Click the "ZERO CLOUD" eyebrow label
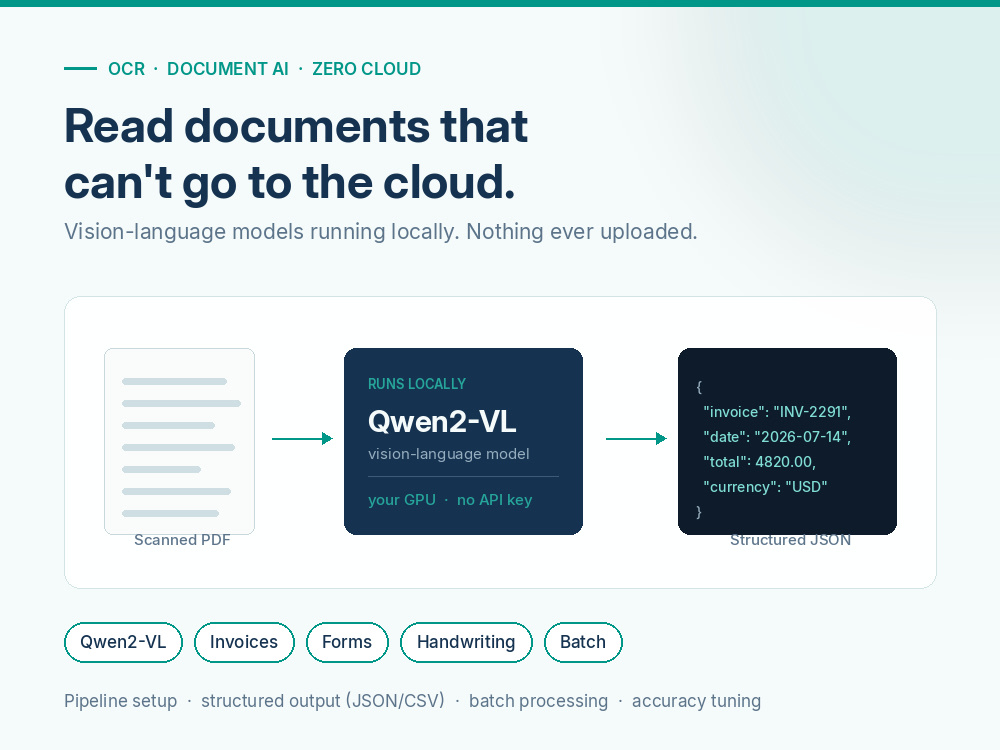The height and width of the screenshot is (750, 1000). (367, 69)
